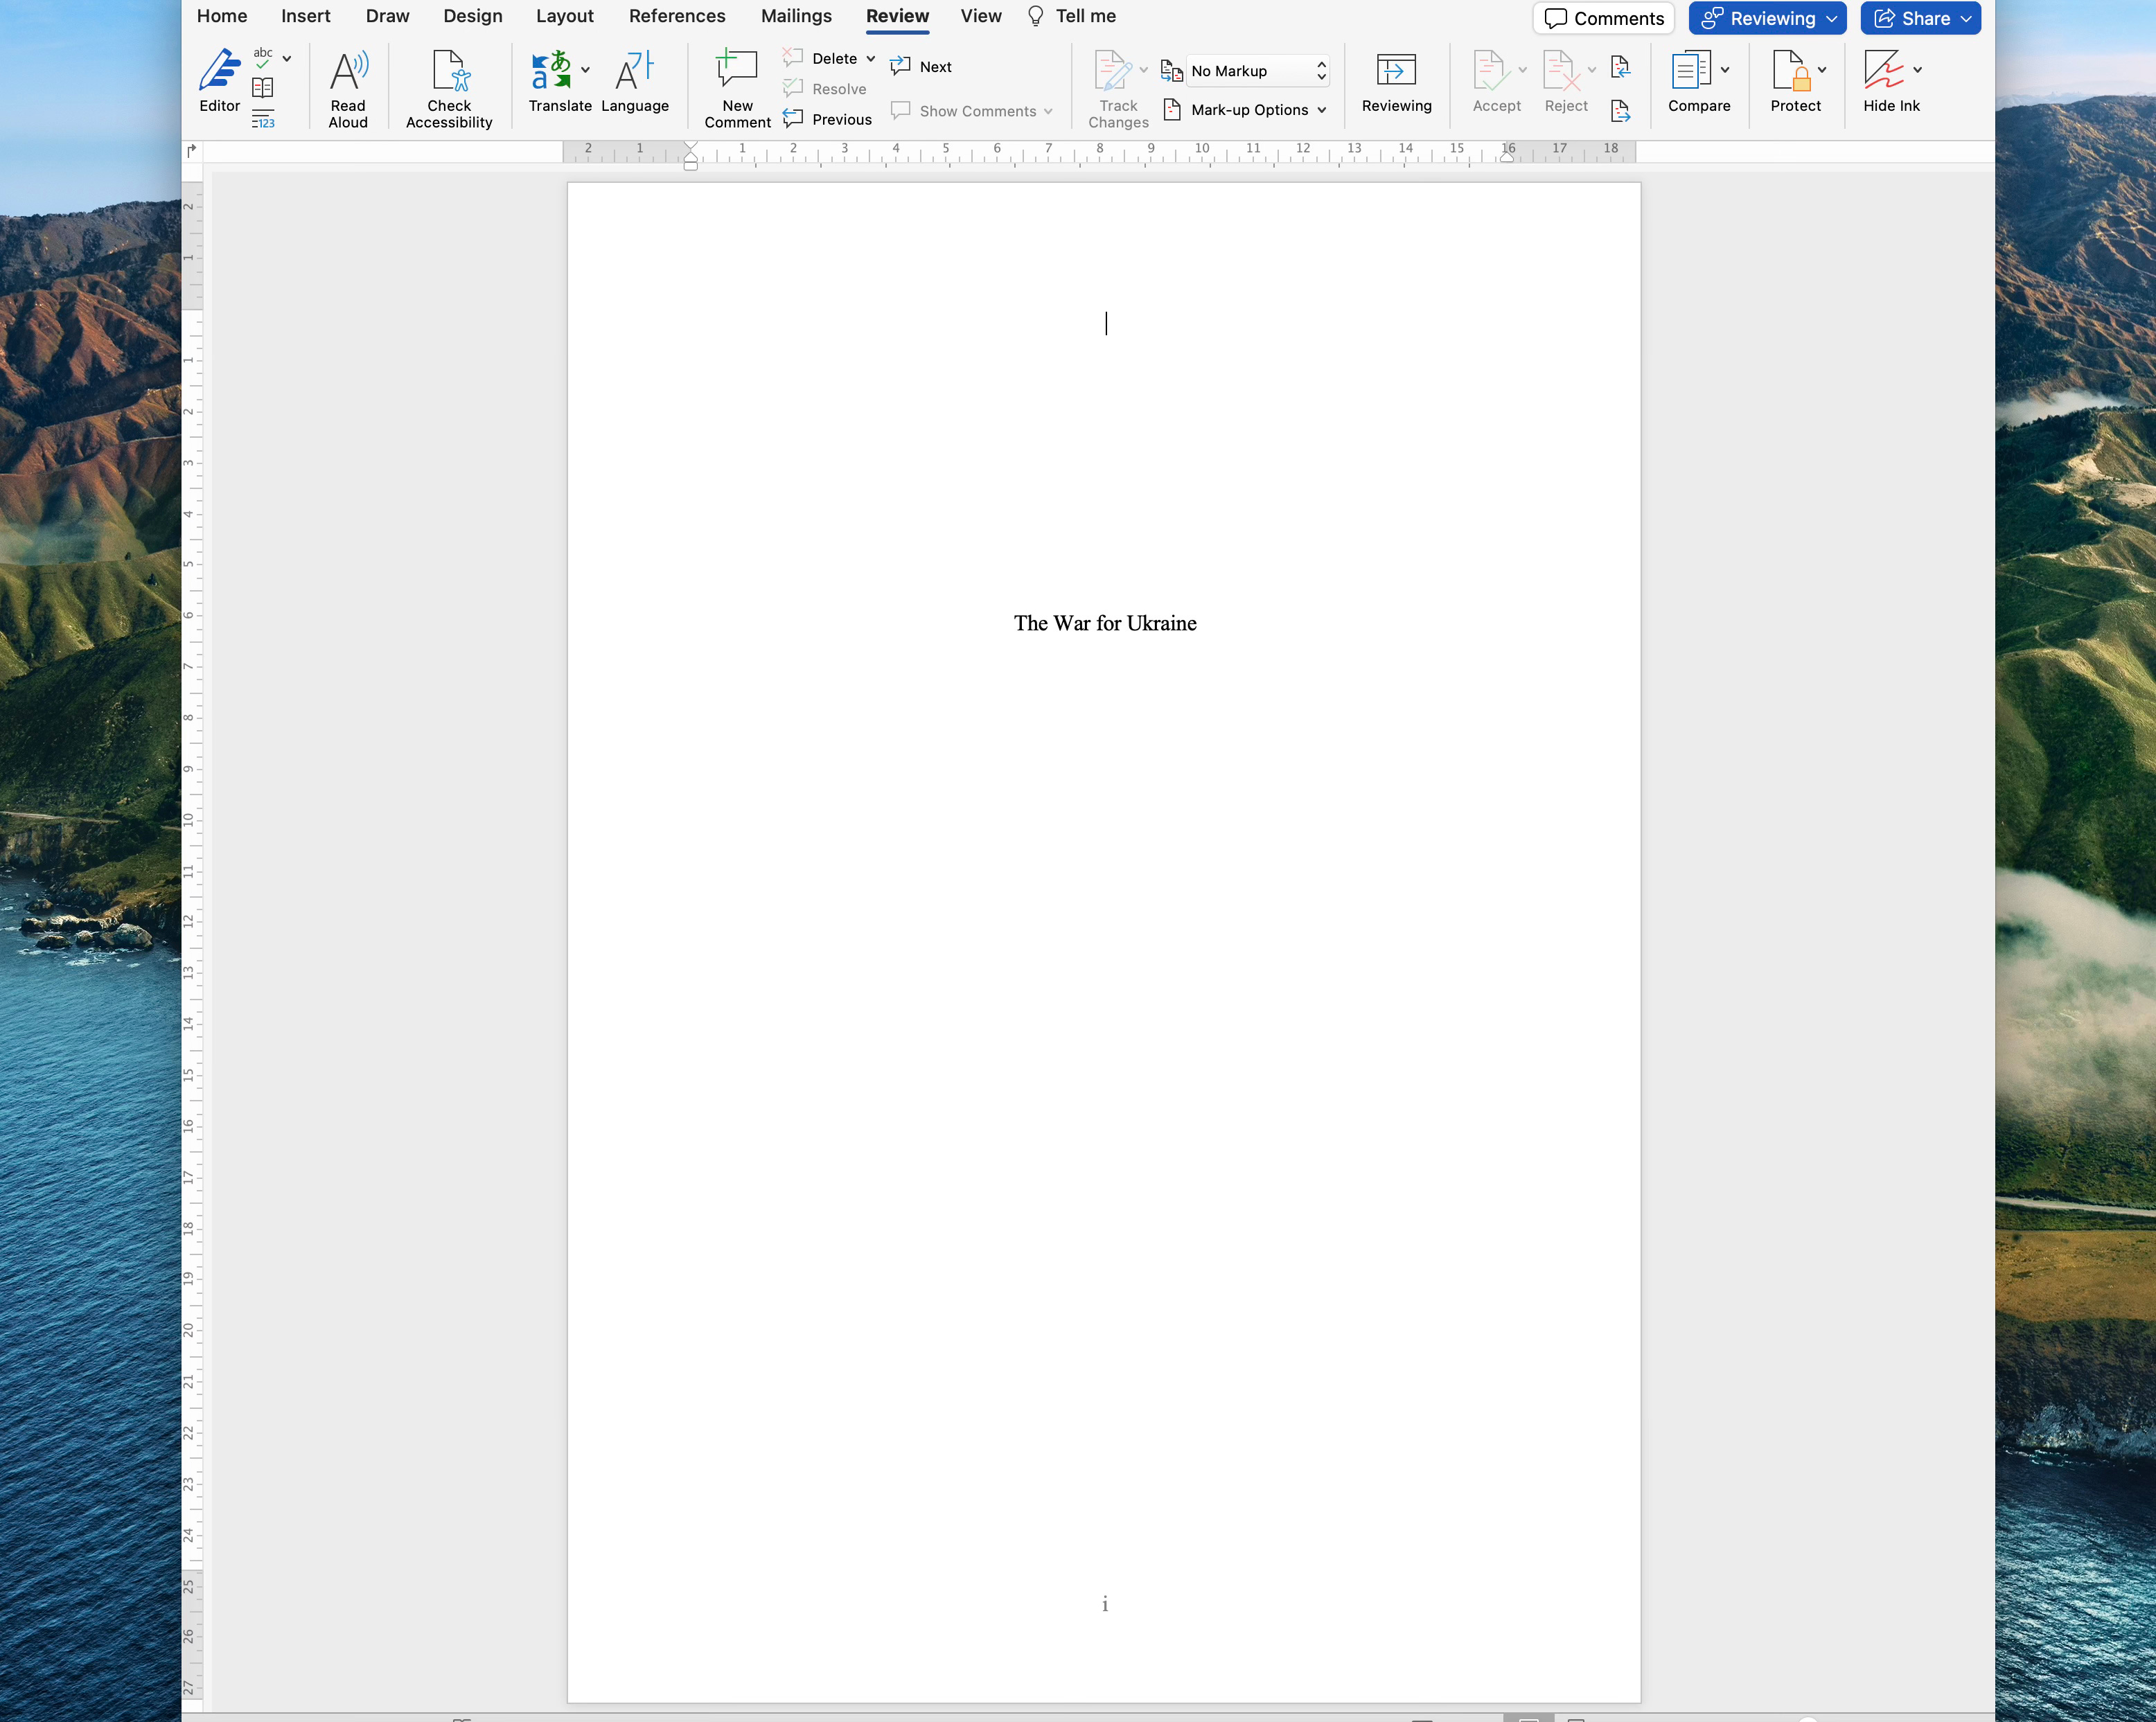Image resolution: width=2156 pixels, height=1722 pixels.
Task: Expand the Reviewing mode dropdown
Action: tap(1767, 18)
